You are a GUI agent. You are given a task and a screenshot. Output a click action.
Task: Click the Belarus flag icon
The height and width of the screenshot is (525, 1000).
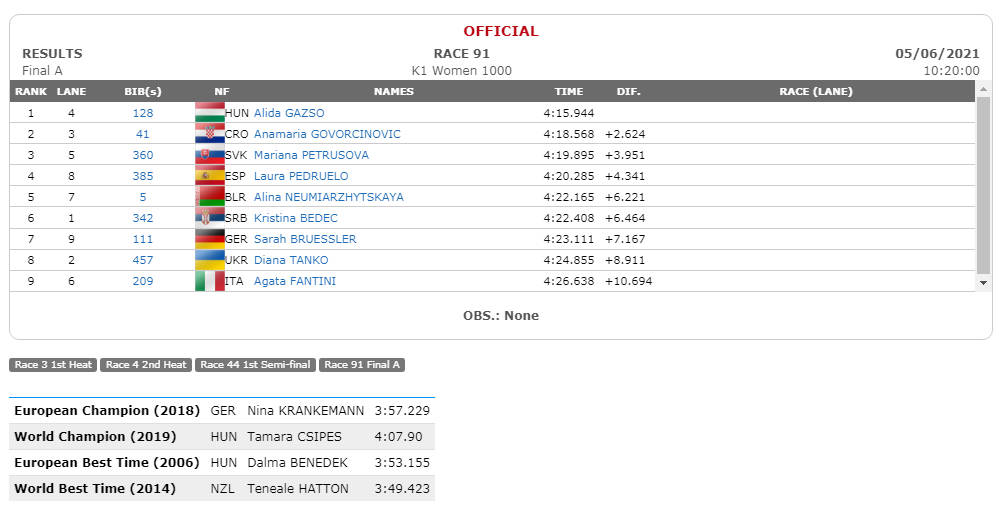[x=210, y=196]
